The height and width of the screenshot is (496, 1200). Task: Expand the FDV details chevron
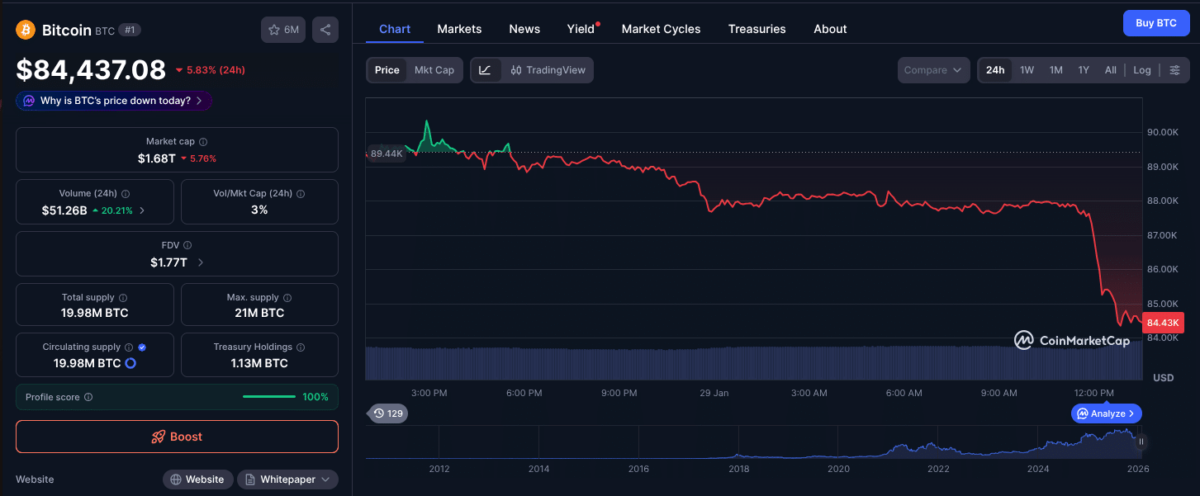click(x=201, y=263)
